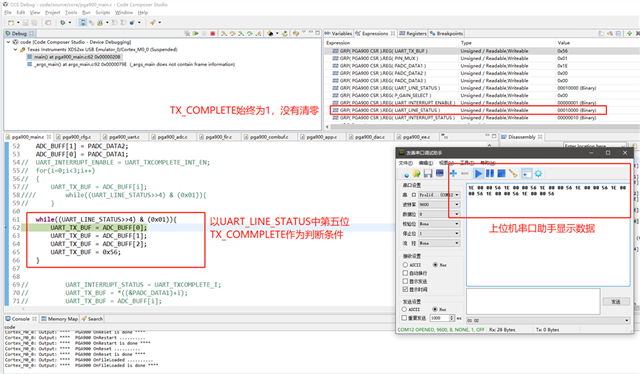Image resolution: width=640 pixels, height=374 pixels.
Task: Select ASCII receive mode radio button
Action: tap(405, 265)
